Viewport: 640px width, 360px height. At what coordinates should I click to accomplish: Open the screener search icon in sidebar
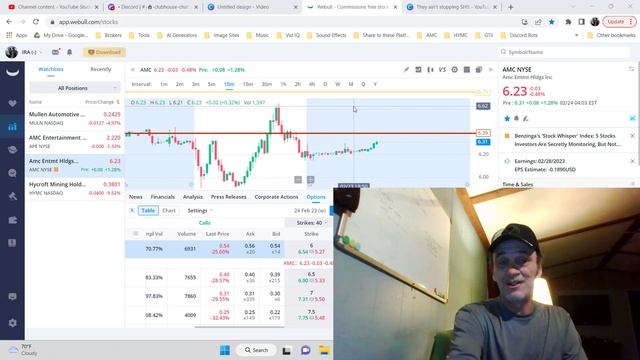(x=13, y=173)
